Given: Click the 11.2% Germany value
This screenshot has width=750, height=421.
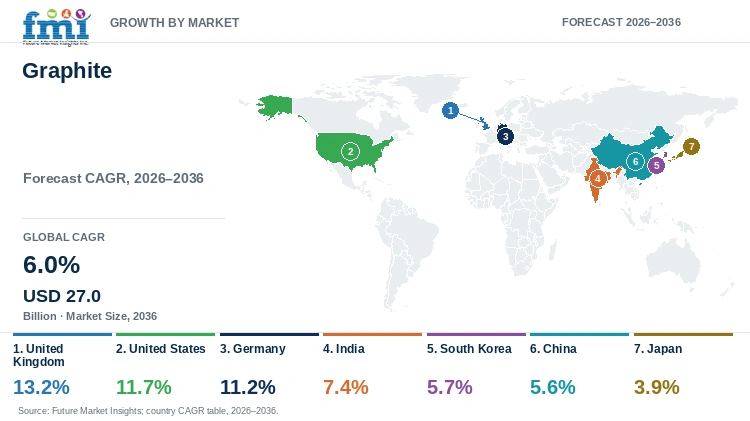Looking at the screenshot, I should pos(248,387).
